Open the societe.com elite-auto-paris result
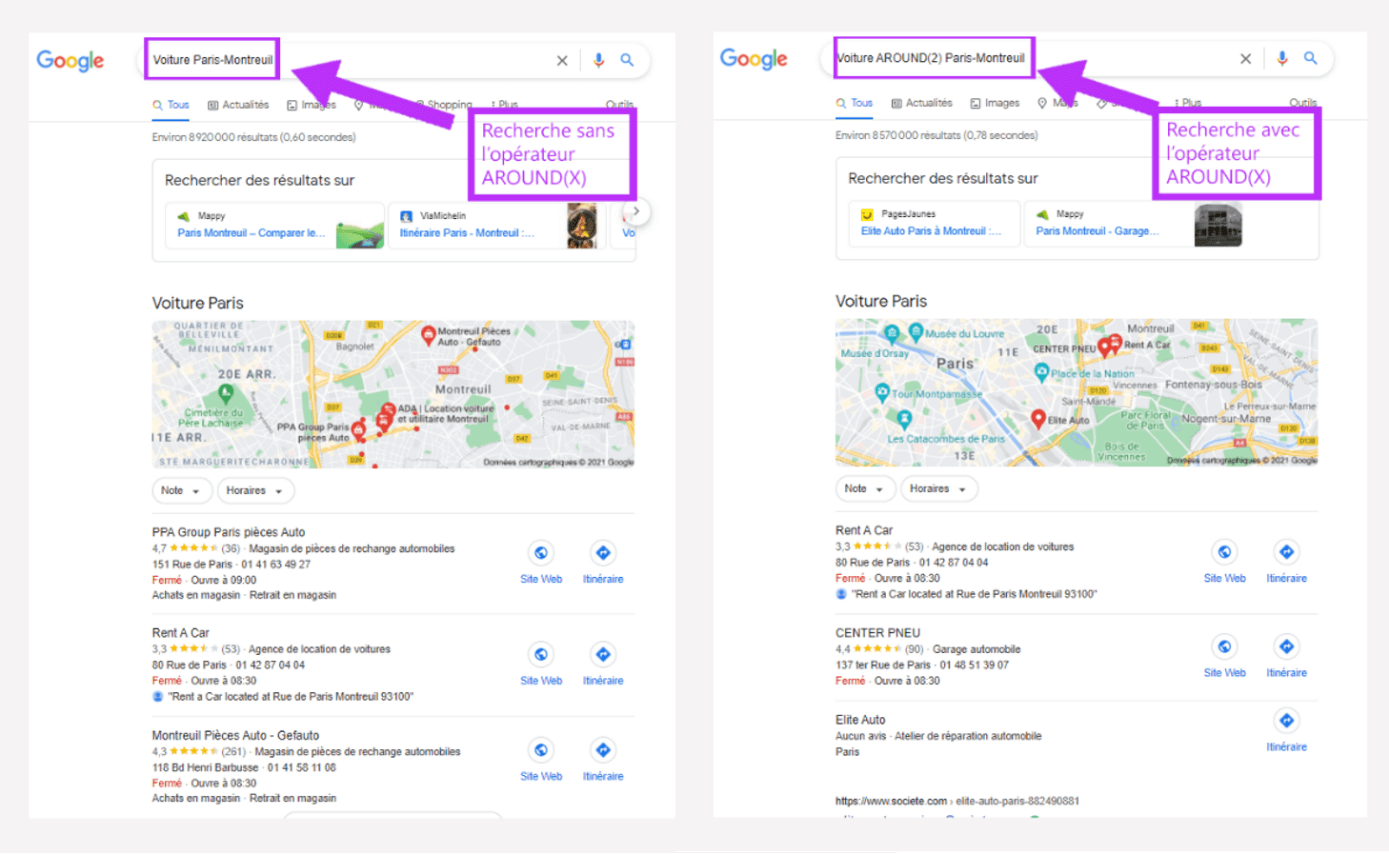 point(957,801)
